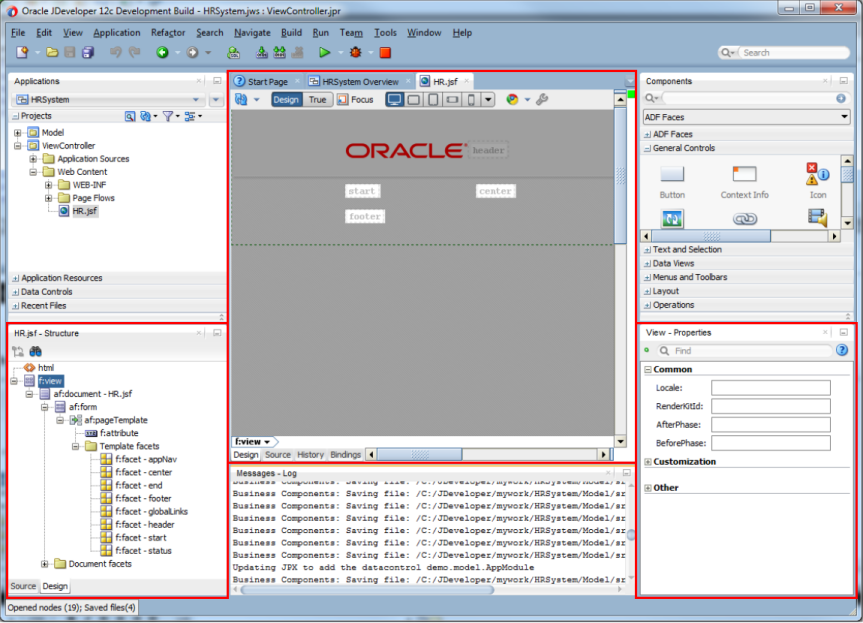Click the red Stop square icon
This screenshot has height=623, width=863.
click(x=385, y=53)
